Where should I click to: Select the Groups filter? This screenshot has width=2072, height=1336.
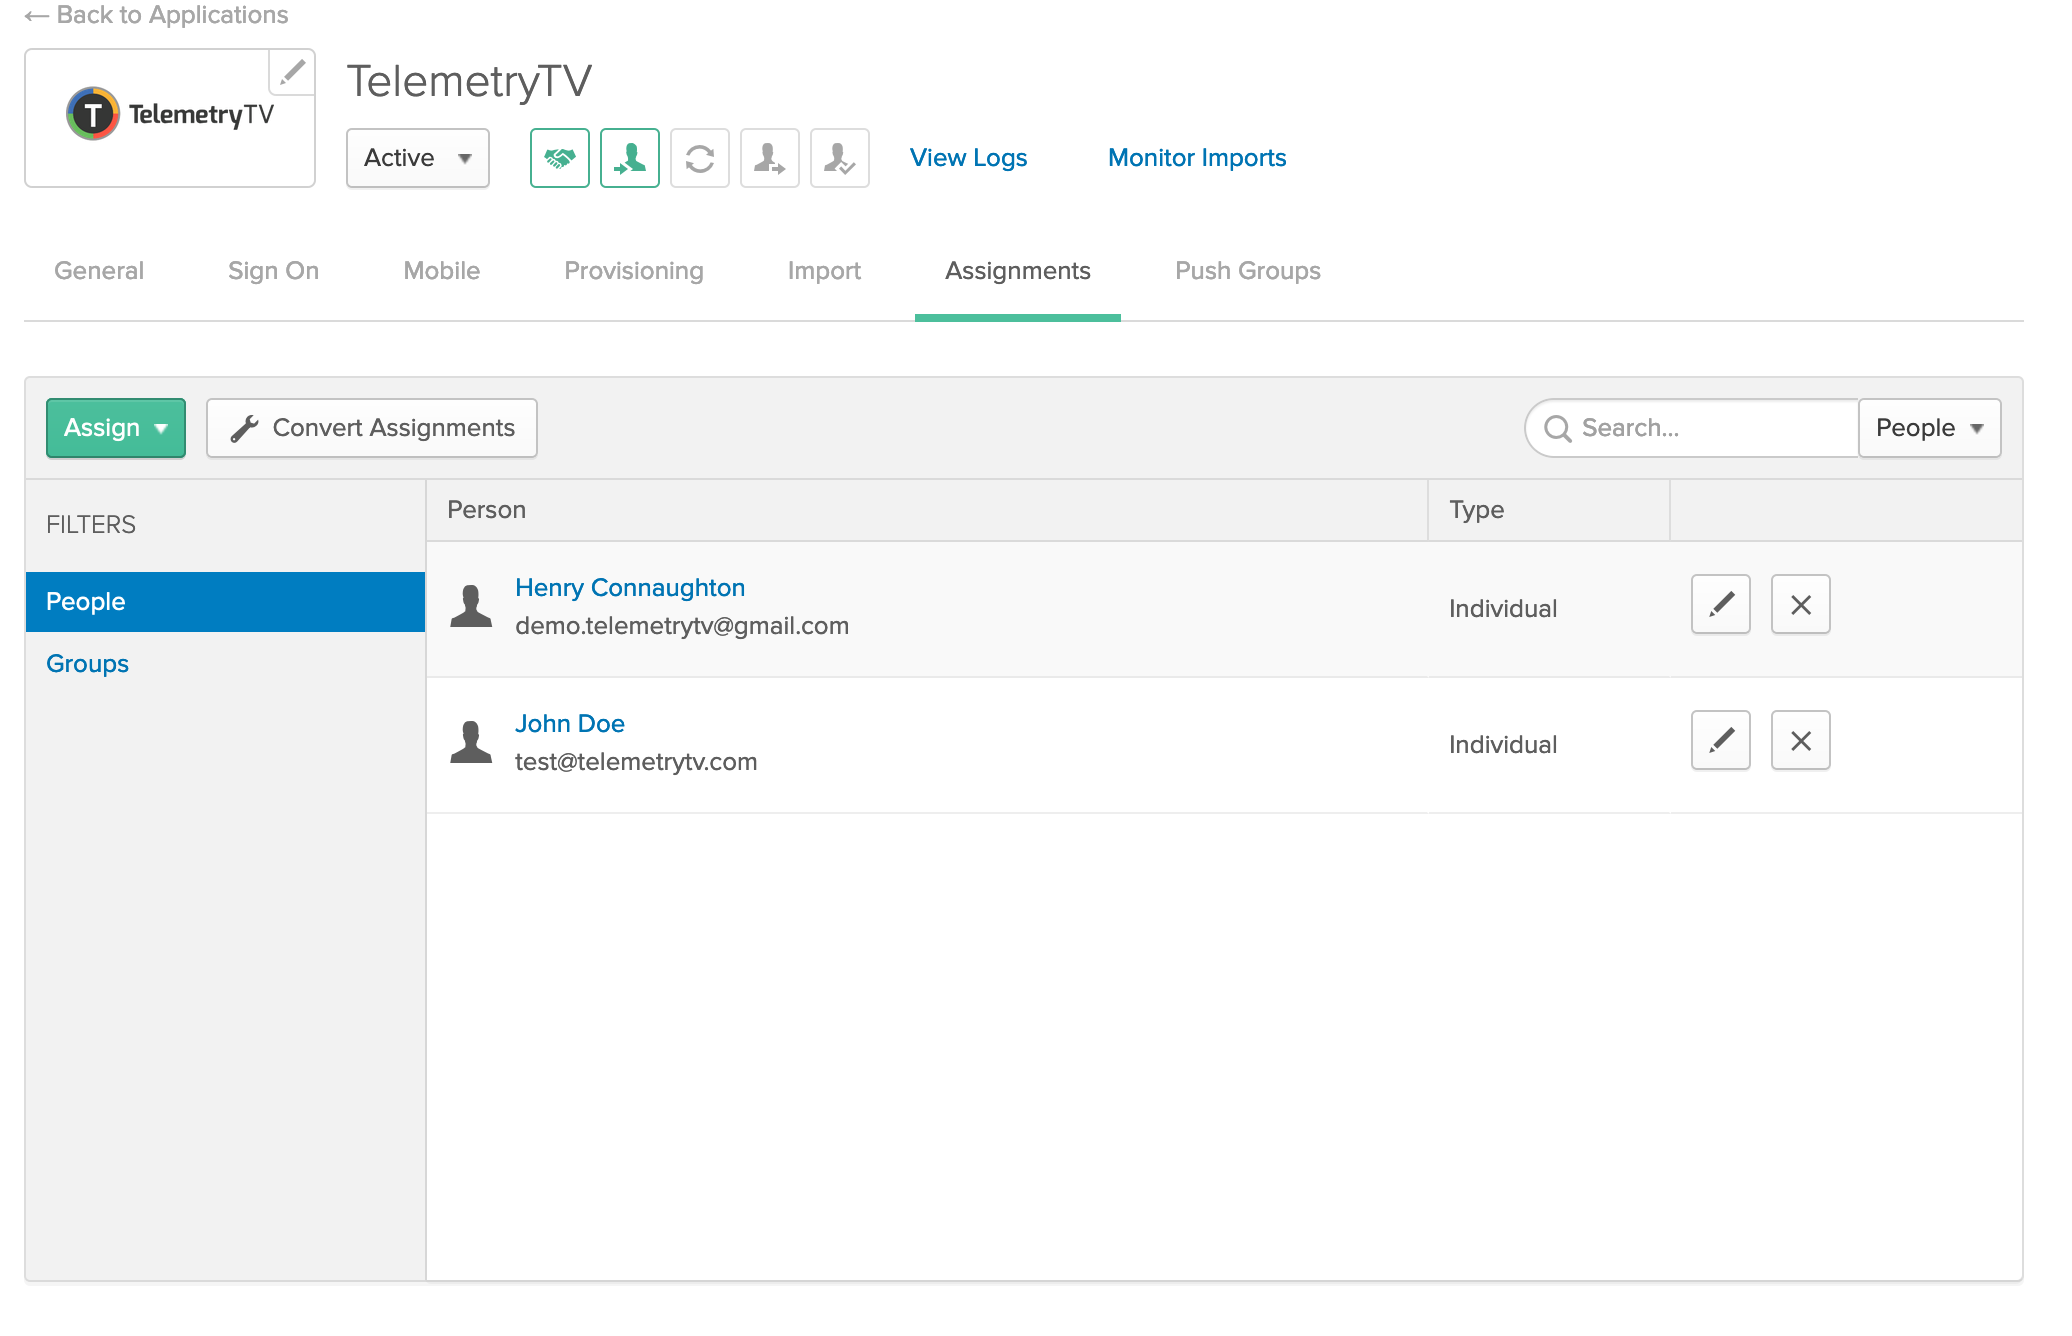87,664
